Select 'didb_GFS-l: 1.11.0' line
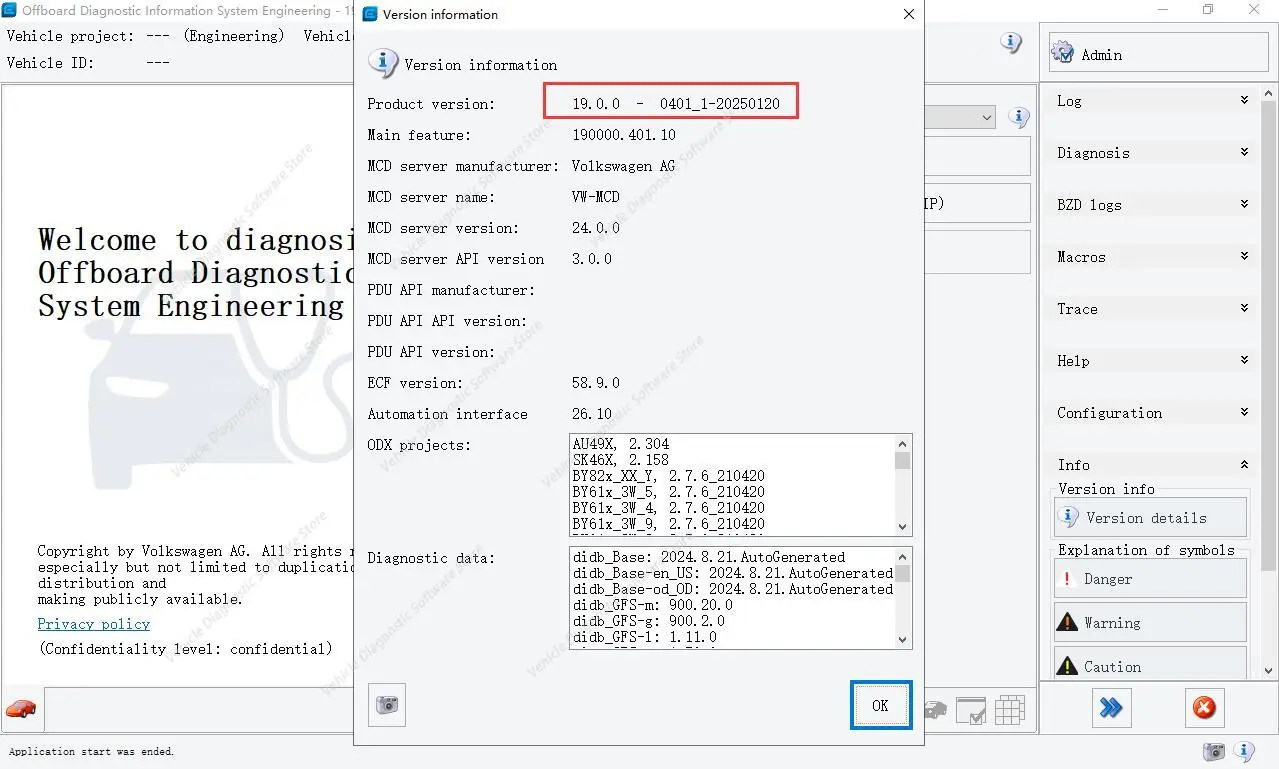This screenshot has height=769, width=1279. [x=645, y=637]
